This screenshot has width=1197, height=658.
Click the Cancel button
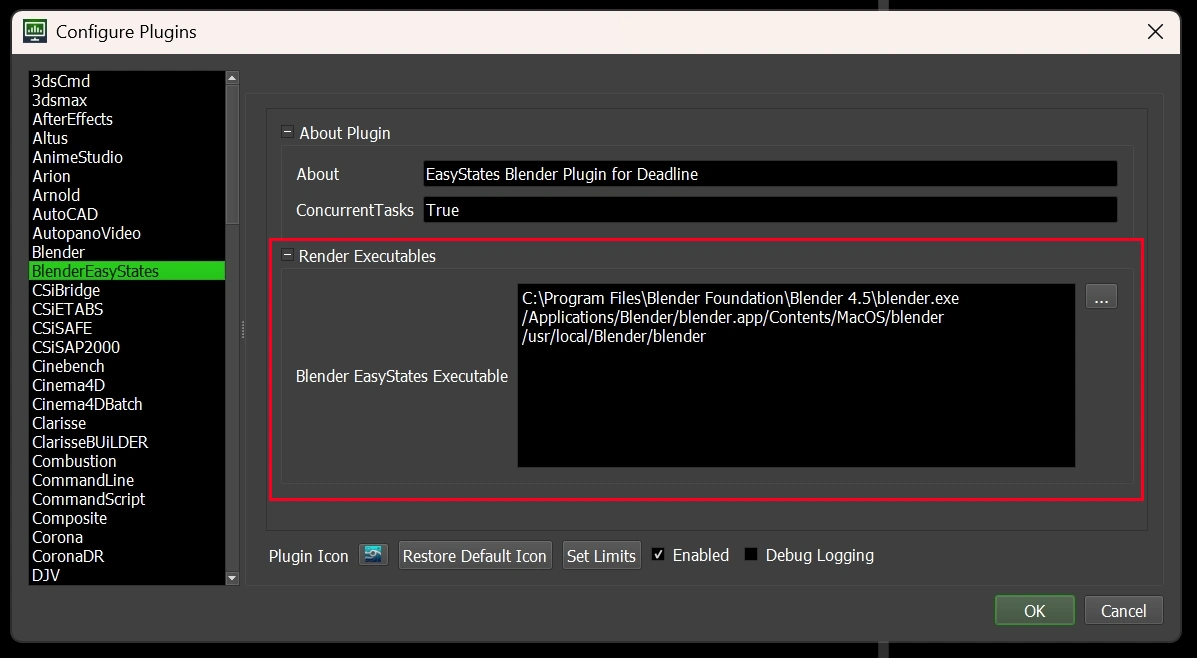pyautogui.click(x=1123, y=611)
